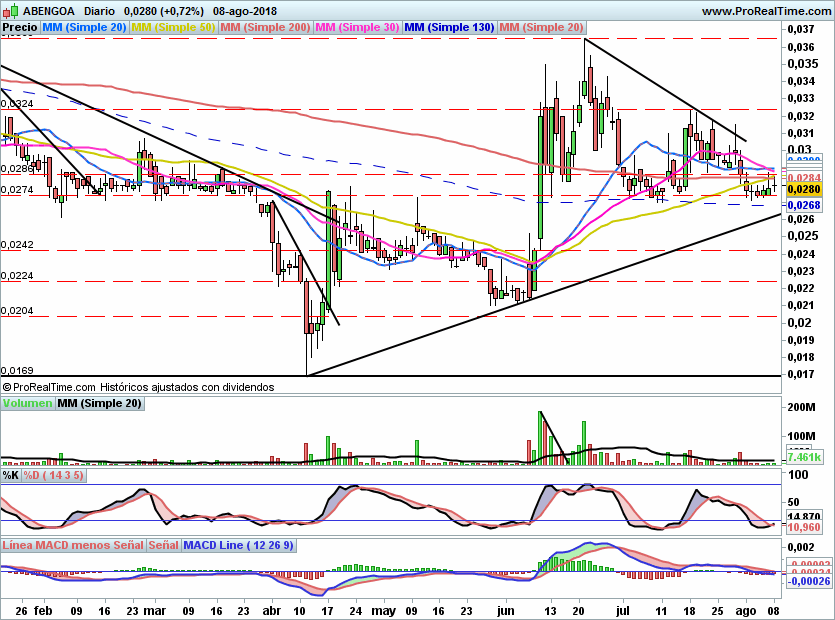This screenshot has height=620, width=835.
Task: Click the ago label on the date axis
Action: 746,612
